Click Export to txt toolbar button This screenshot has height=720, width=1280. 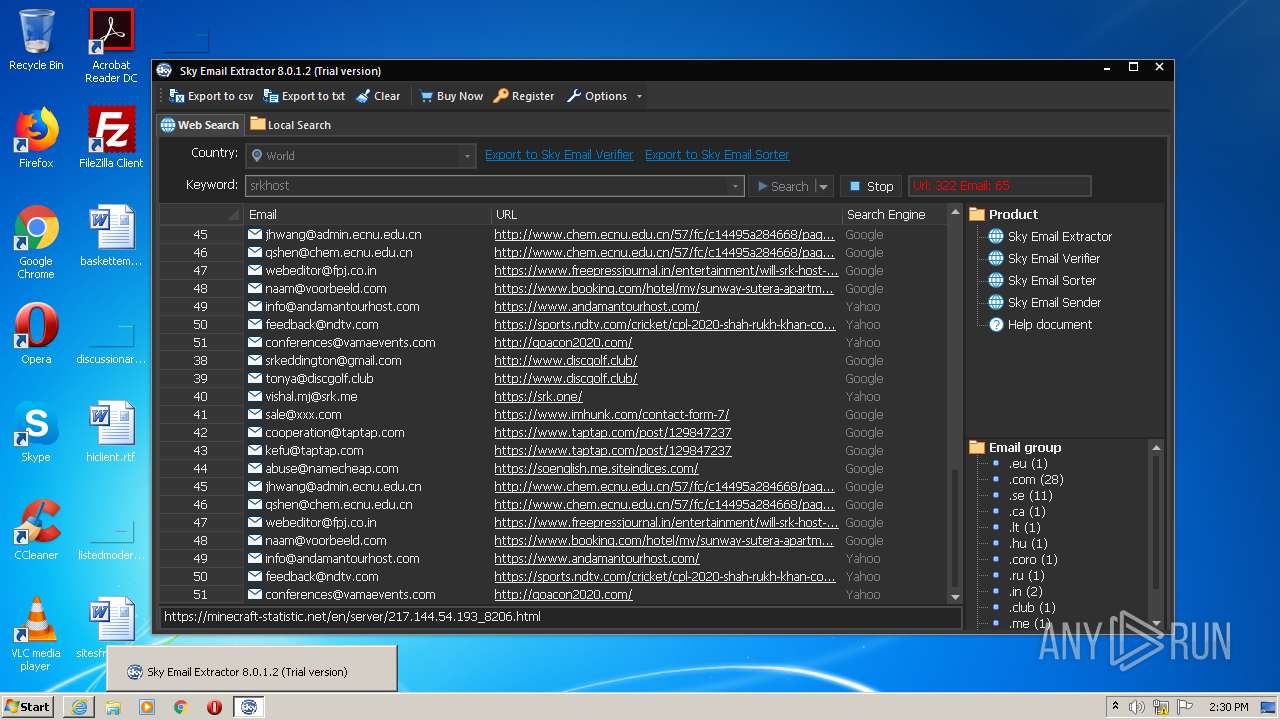tap(304, 96)
